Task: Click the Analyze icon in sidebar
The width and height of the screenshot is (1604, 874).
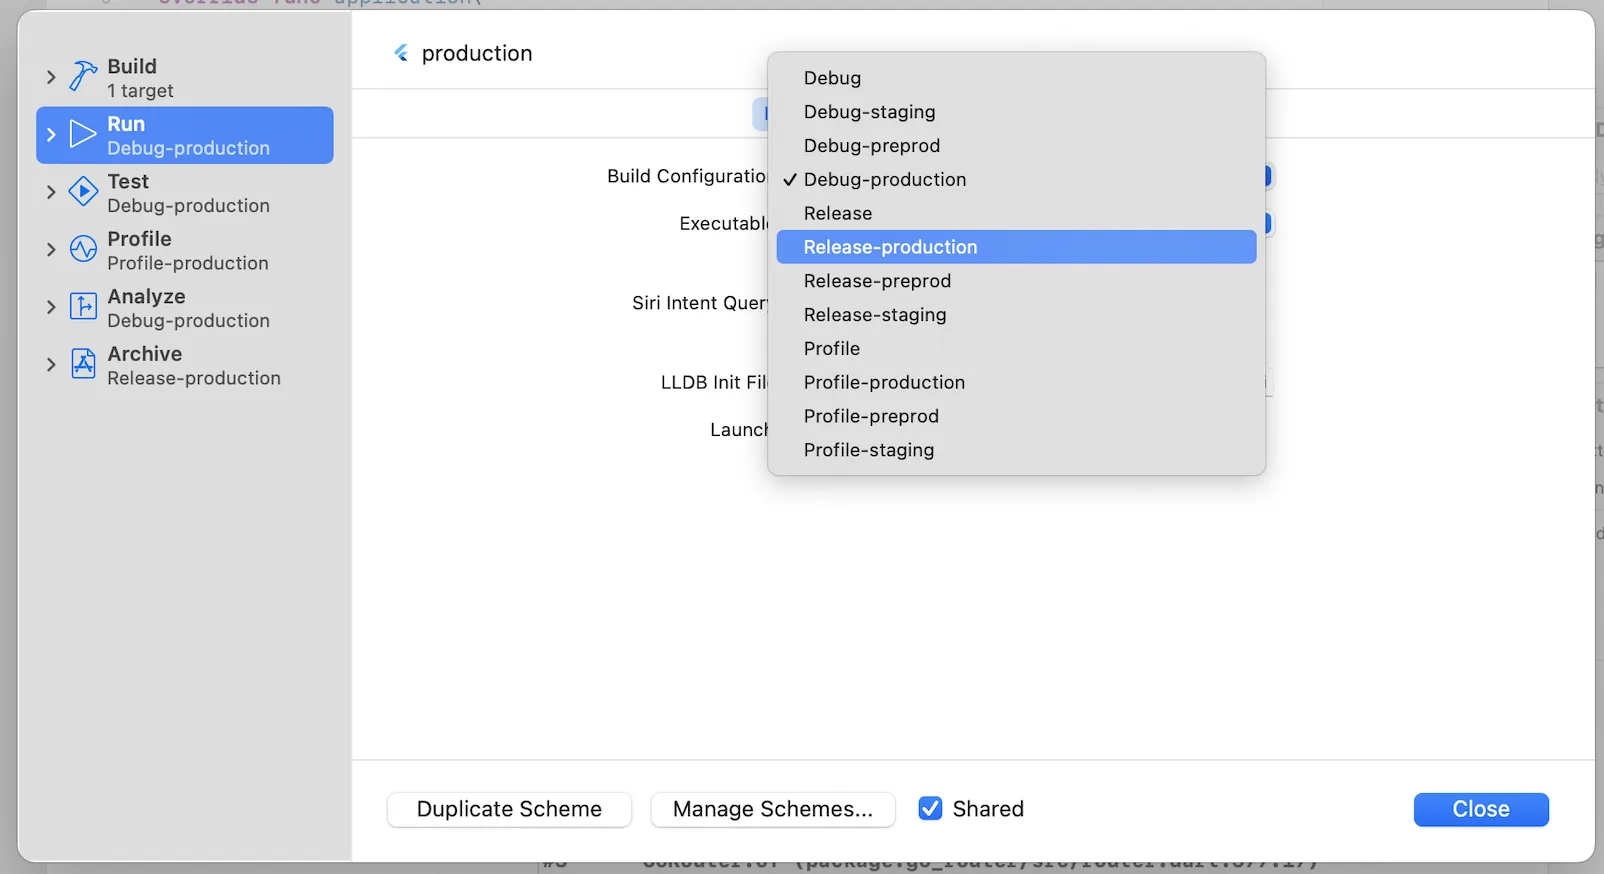Action: (83, 306)
